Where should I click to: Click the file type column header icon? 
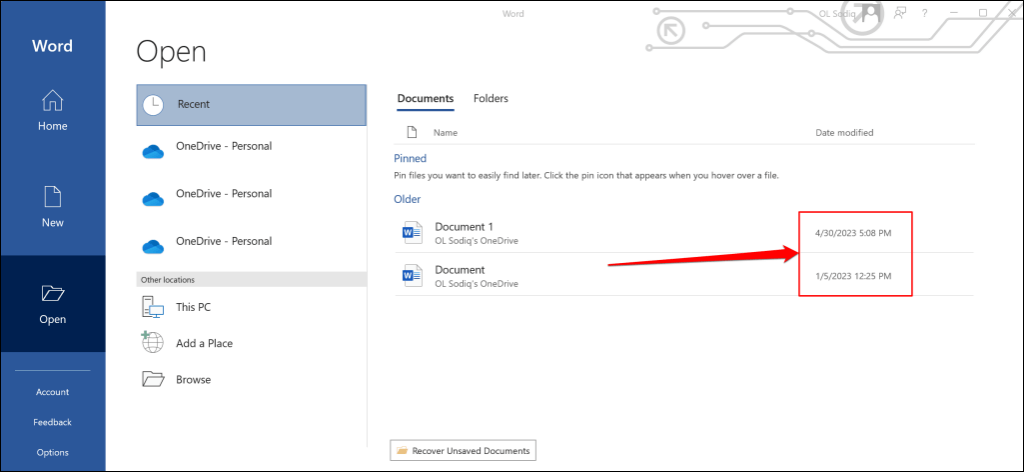[x=411, y=133]
